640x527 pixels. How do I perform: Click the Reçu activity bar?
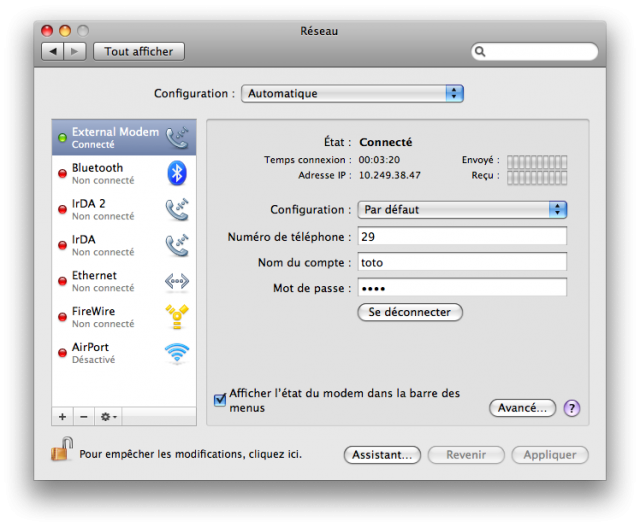point(537,178)
